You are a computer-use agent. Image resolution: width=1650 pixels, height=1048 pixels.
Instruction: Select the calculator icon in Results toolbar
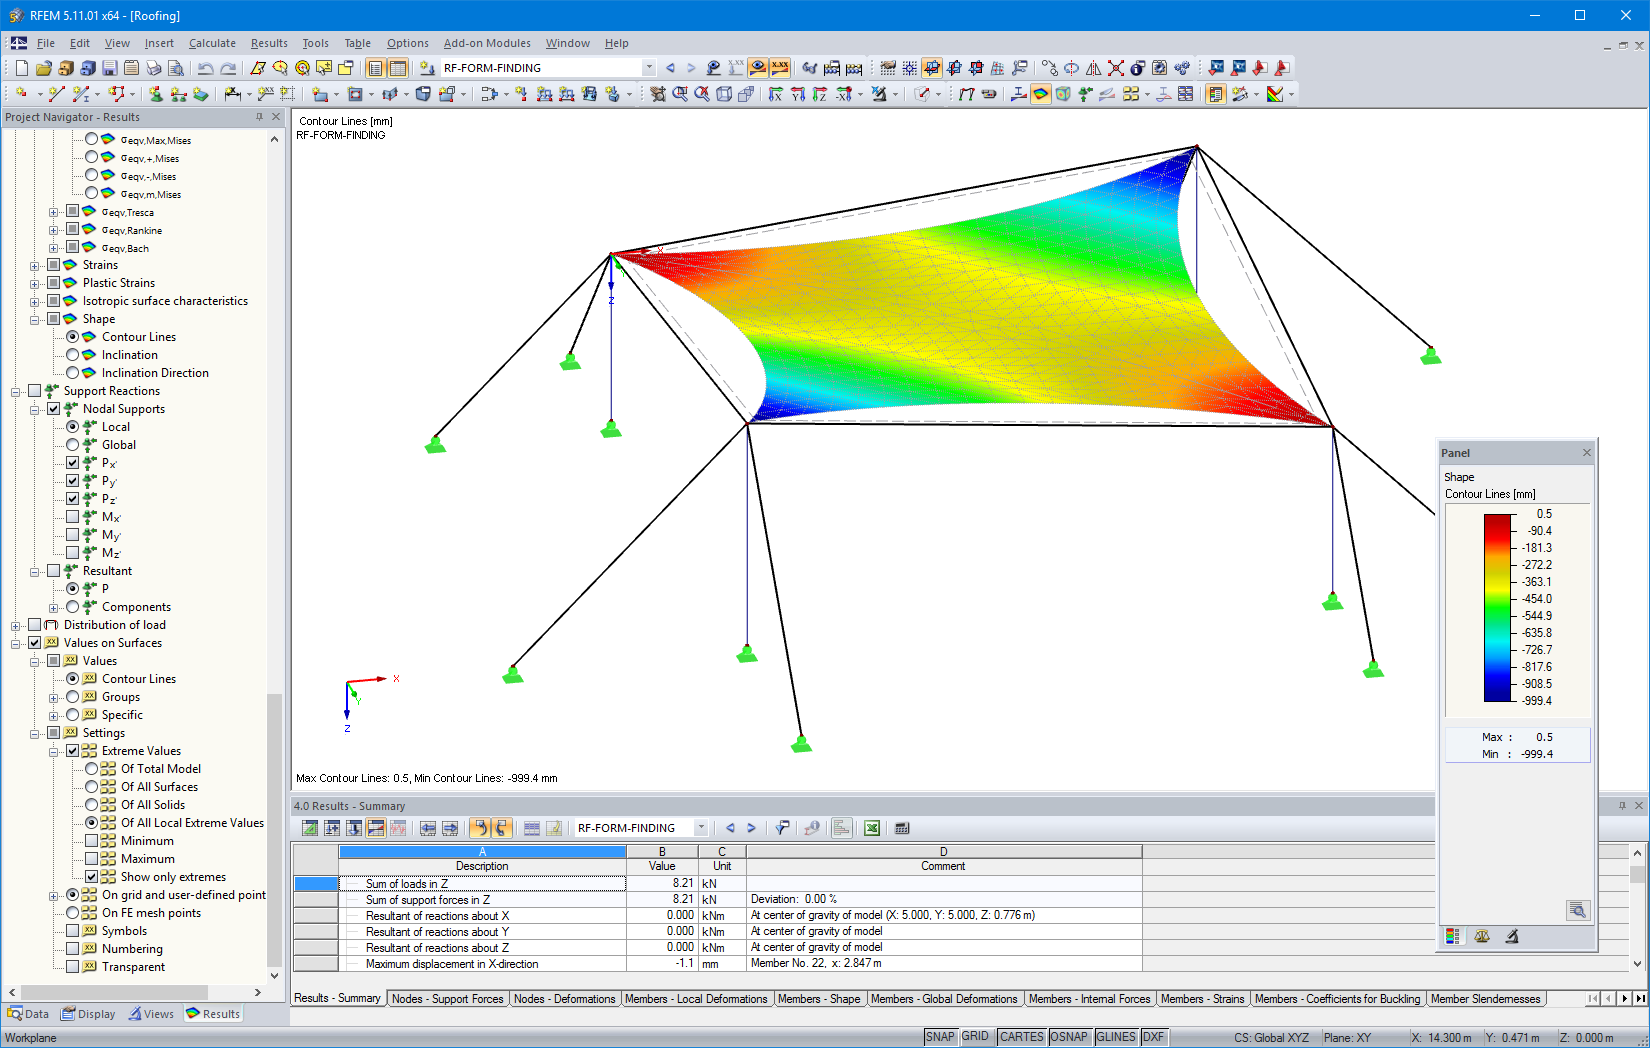click(x=901, y=828)
